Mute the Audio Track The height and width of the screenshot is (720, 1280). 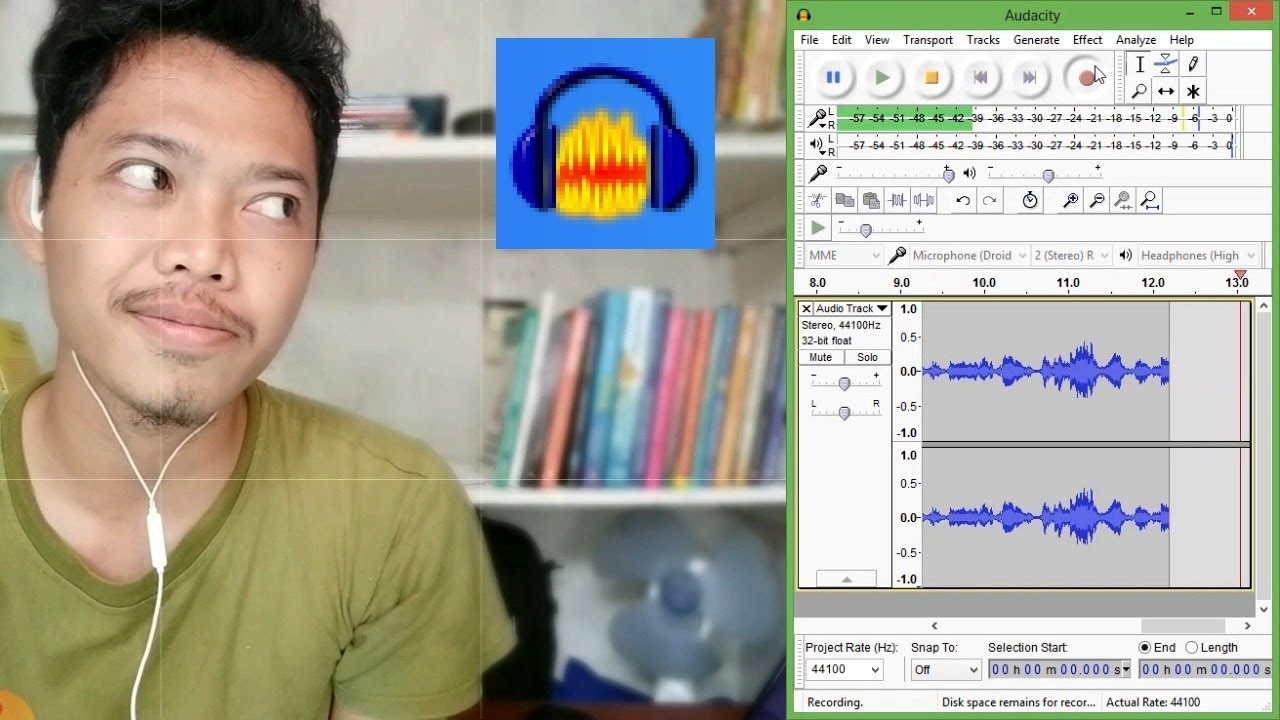click(820, 357)
